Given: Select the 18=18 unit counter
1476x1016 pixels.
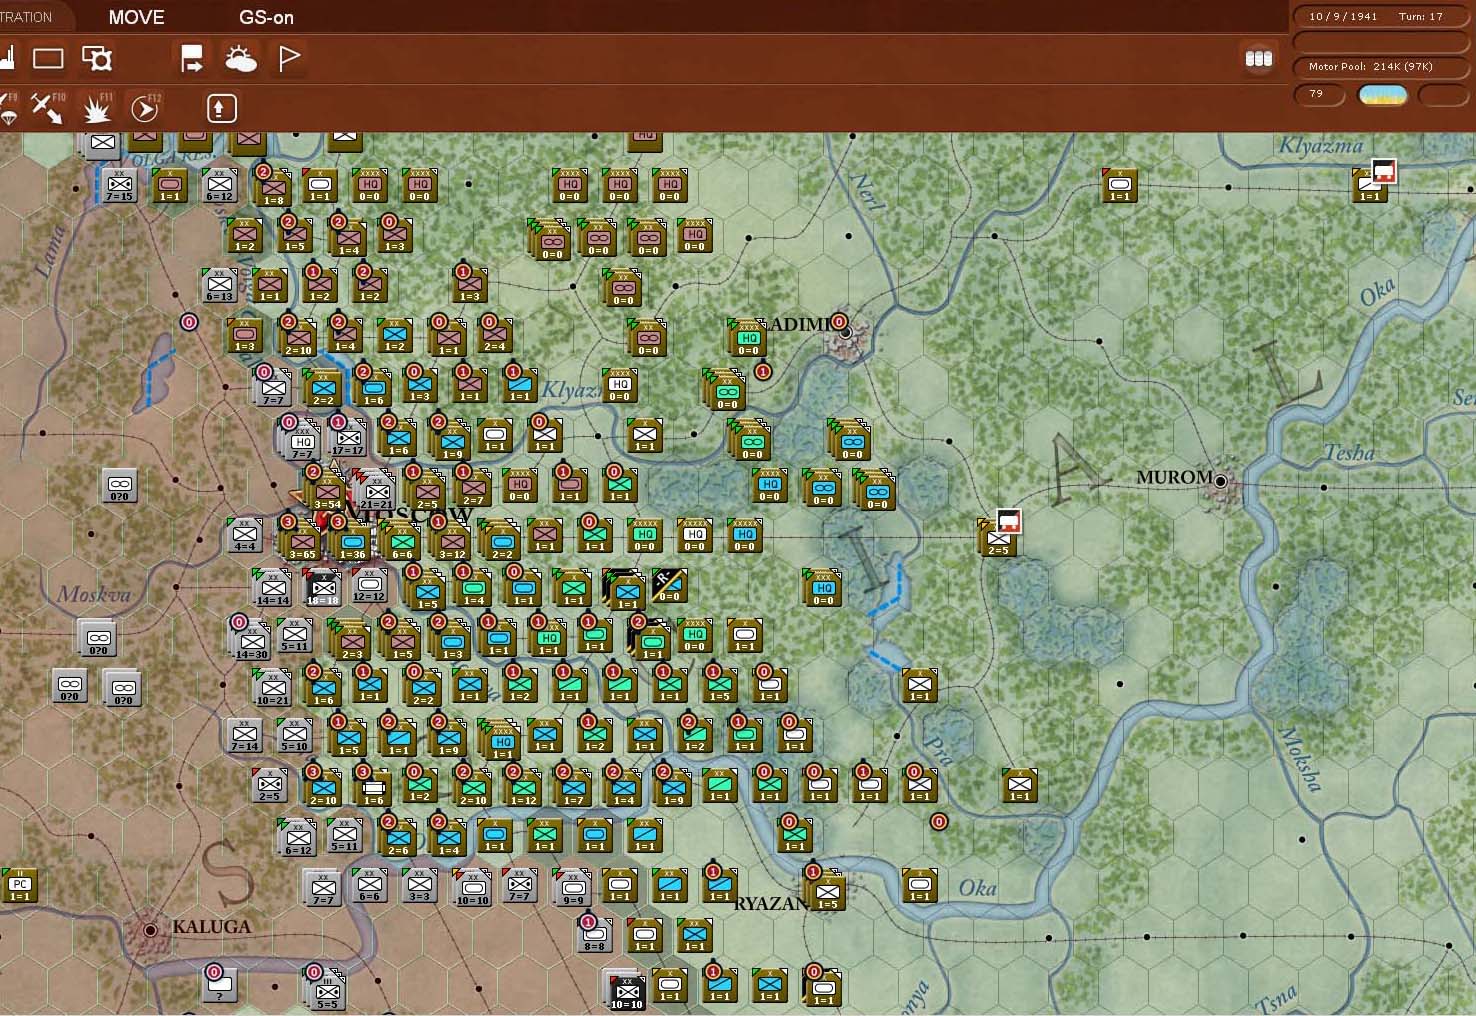Looking at the screenshot, I should click(x=322, y=587).
